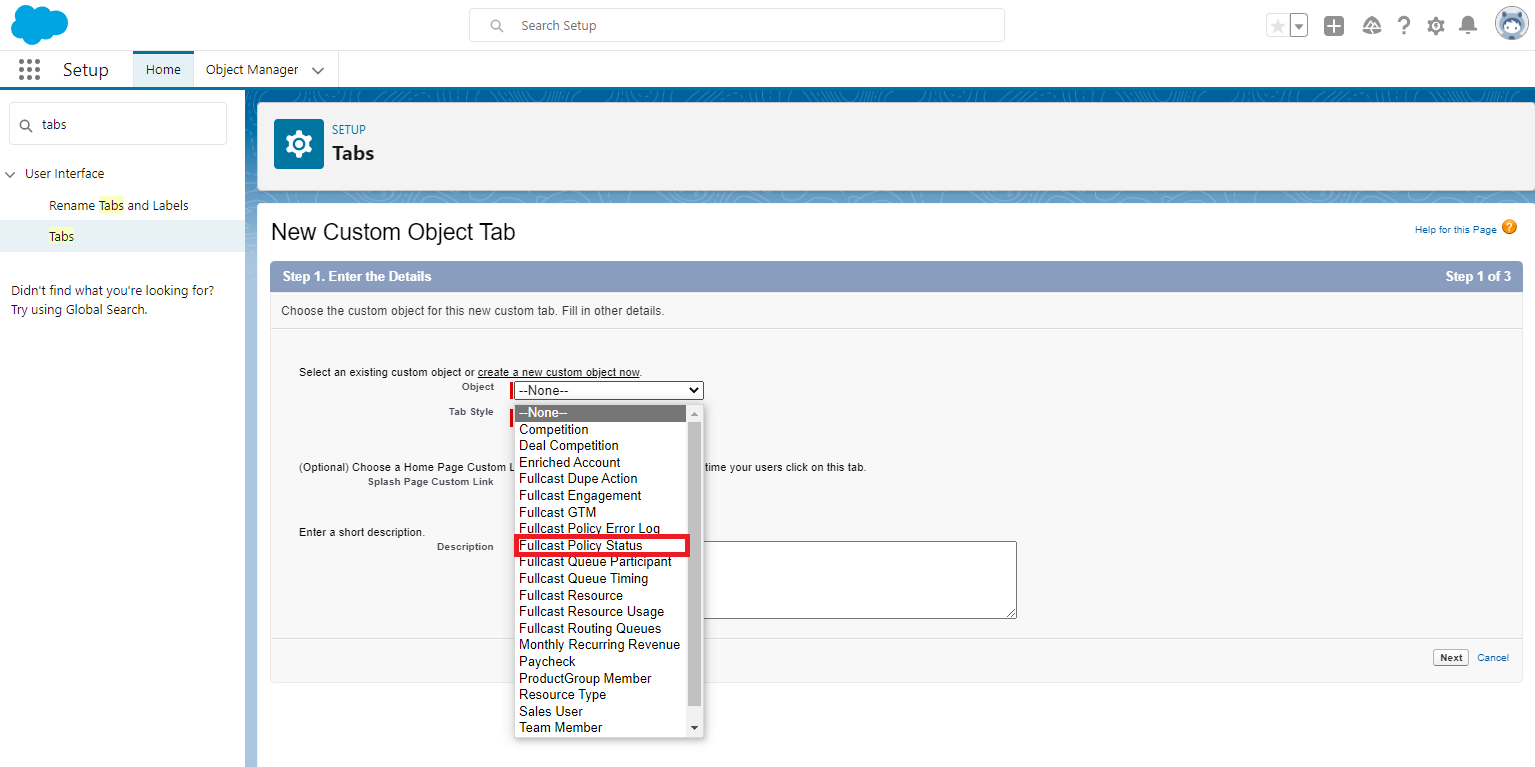Screen dimensions: 1535x767
Task: Open the notifications bell
Action: pyautogui.click(x=1468, y=26)
